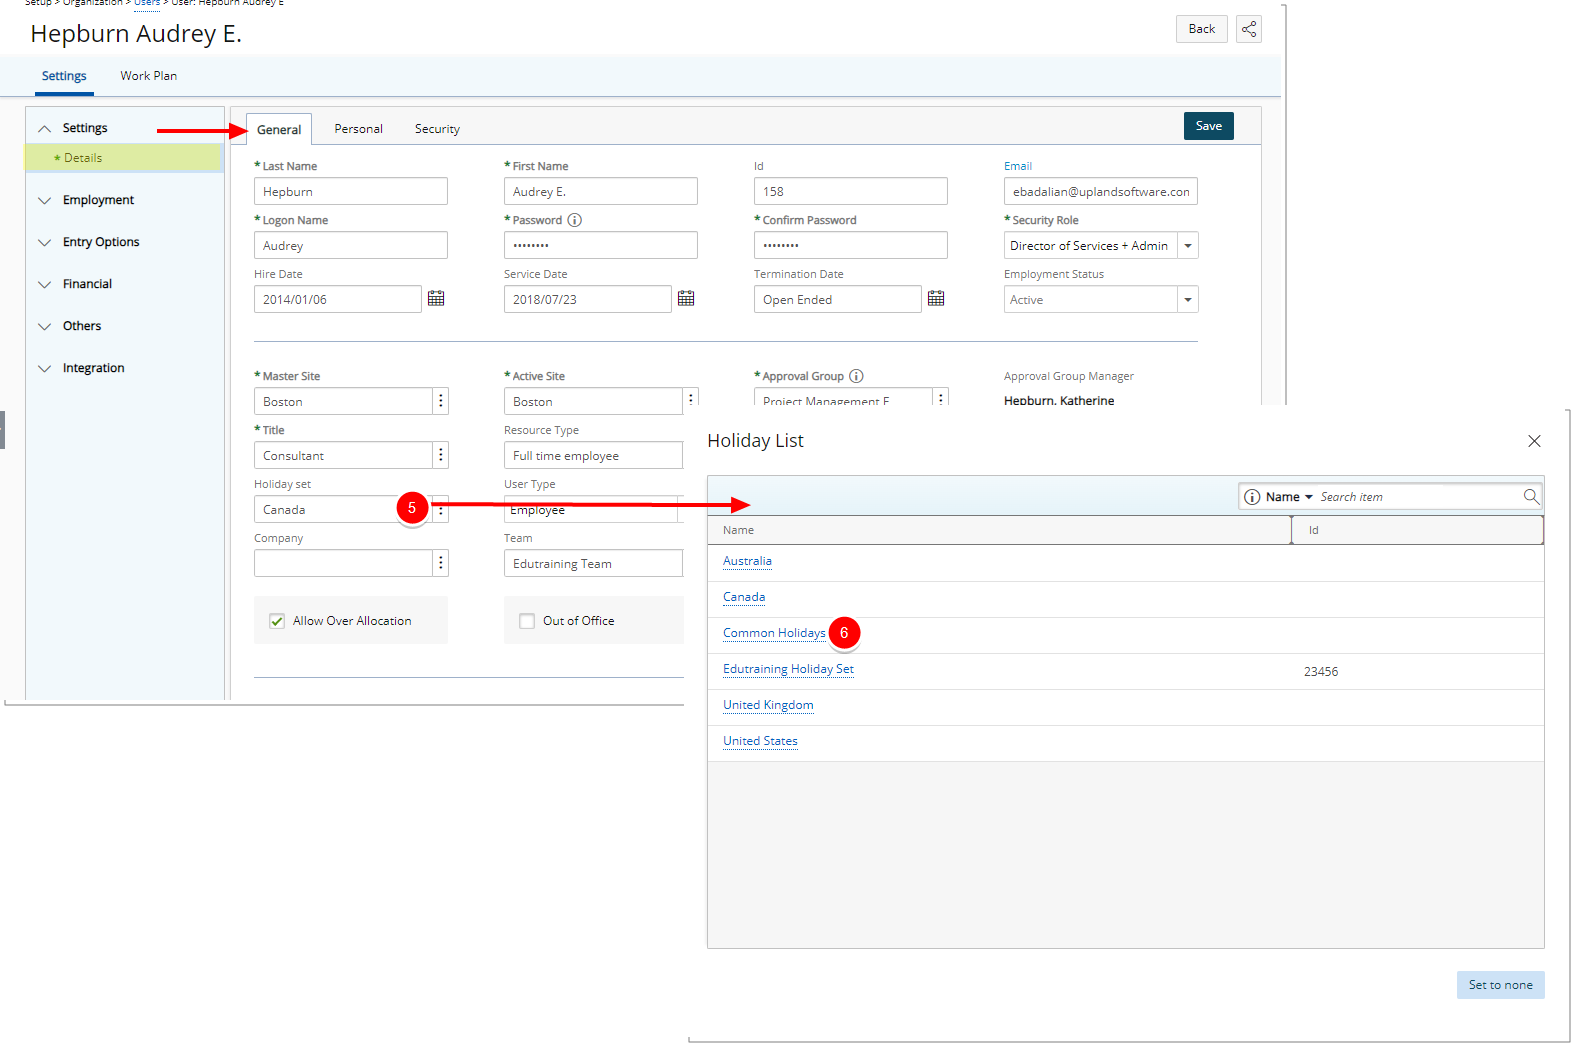The height and width of the screenshot is (1054, 1582).
Task: Open the Service Date calendar picker
Action: pyautogui.click(x=686, y=298)
